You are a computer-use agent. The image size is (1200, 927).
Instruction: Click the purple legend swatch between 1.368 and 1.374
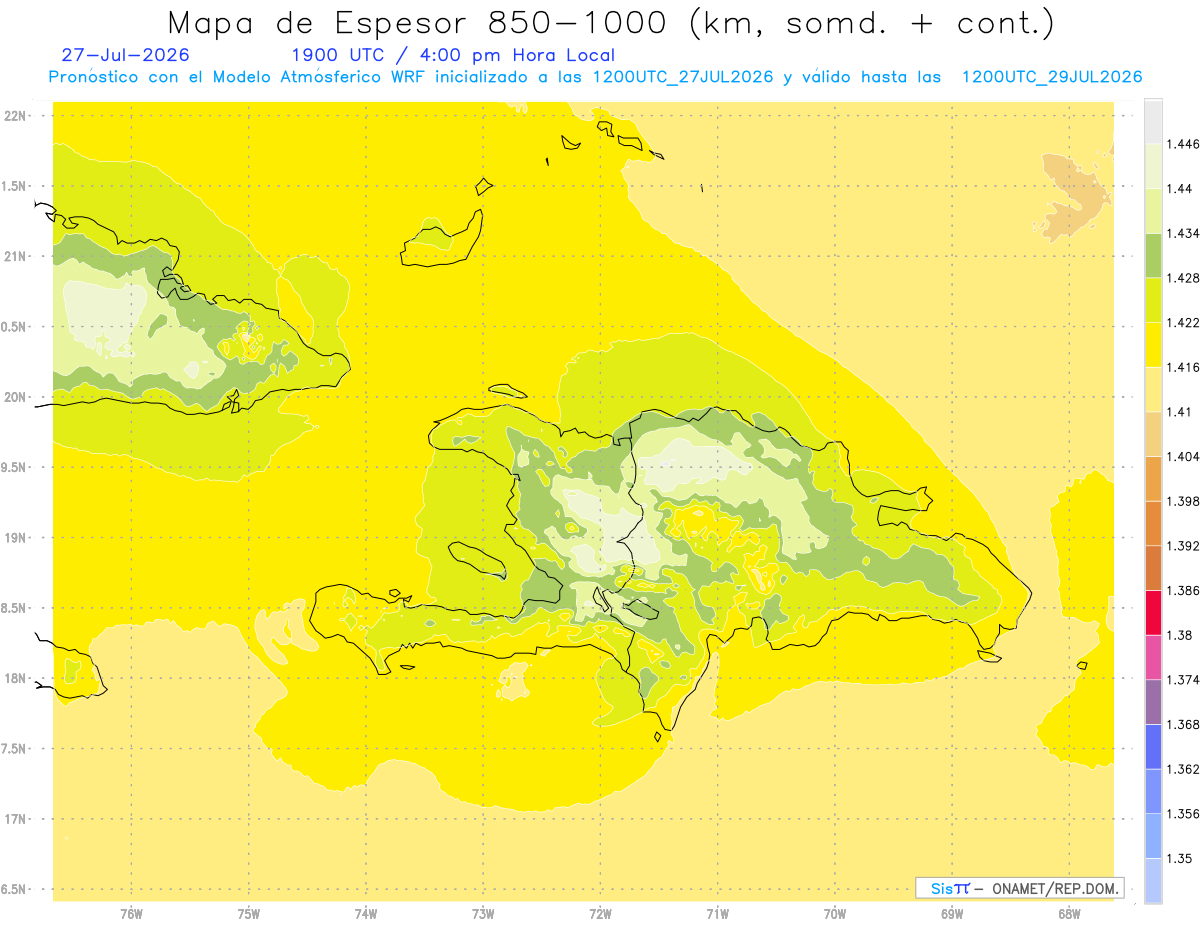pos(1153,701)
